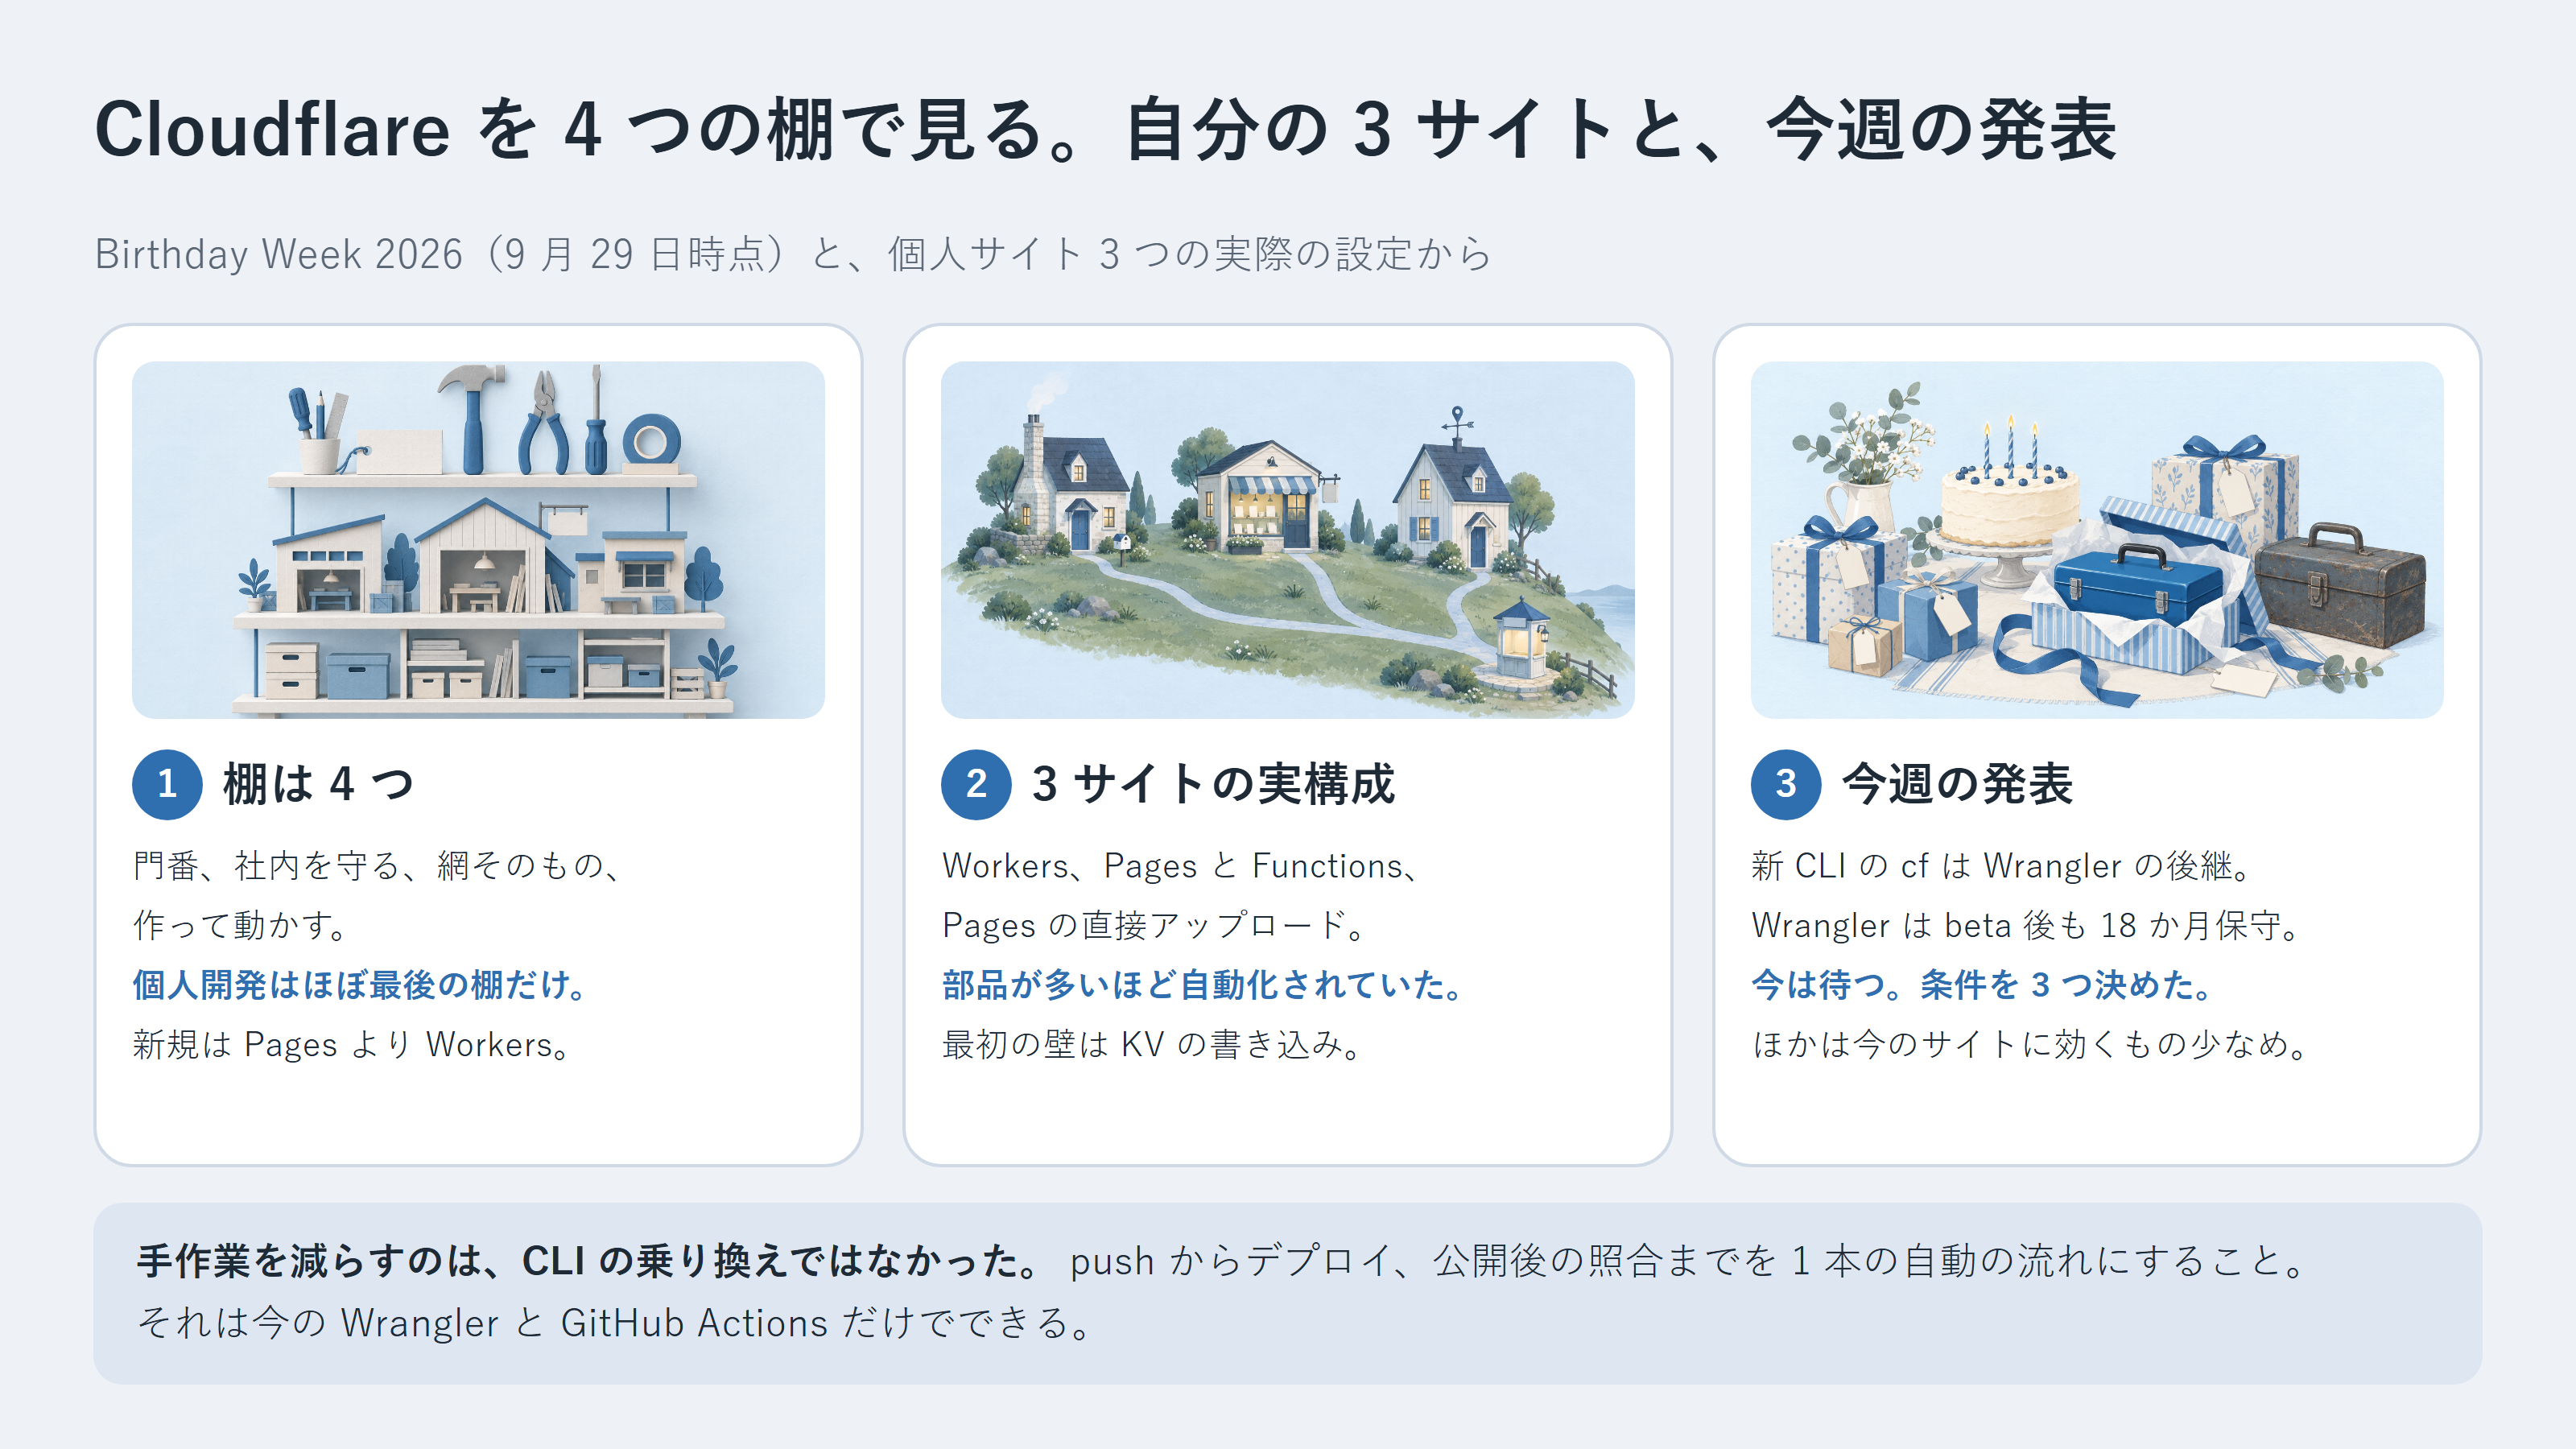
Task: Click the heading 今週の発表
Action: (1957, 784)
